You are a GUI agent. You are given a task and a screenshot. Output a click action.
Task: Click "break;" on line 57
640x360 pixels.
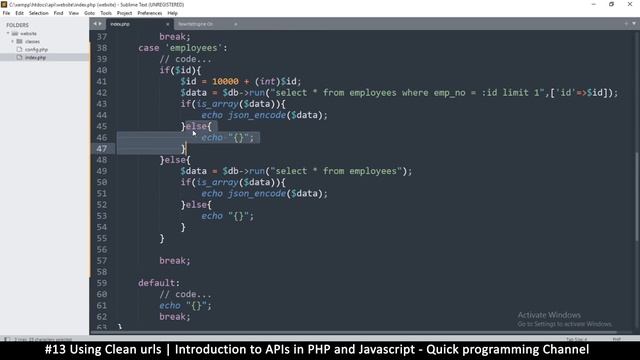(175, 260)
